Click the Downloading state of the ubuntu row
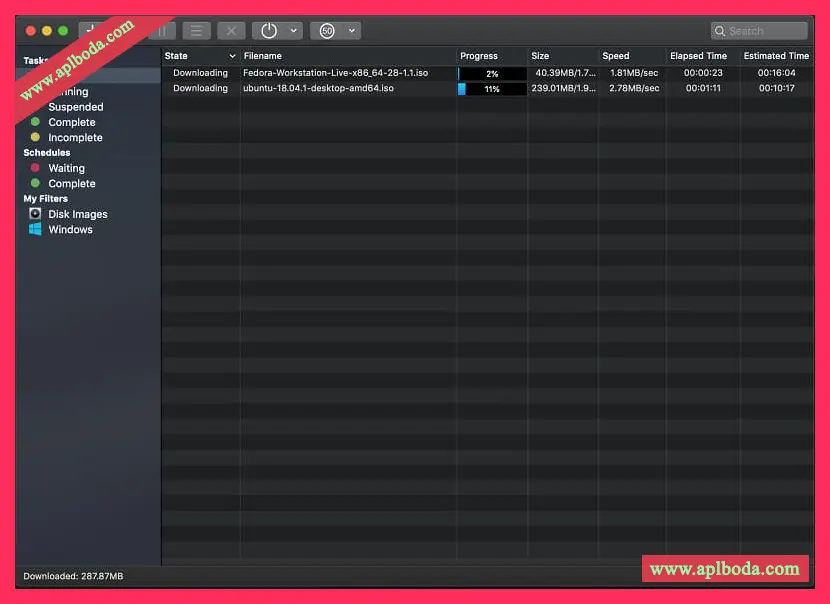Screen dimensions: 830x604 pos(200,88)
